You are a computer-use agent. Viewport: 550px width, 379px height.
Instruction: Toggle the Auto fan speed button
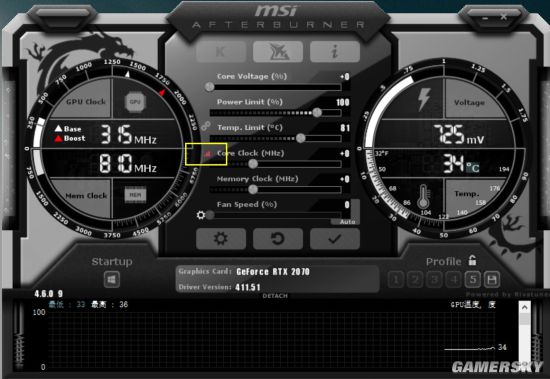(x=348, y=222)
